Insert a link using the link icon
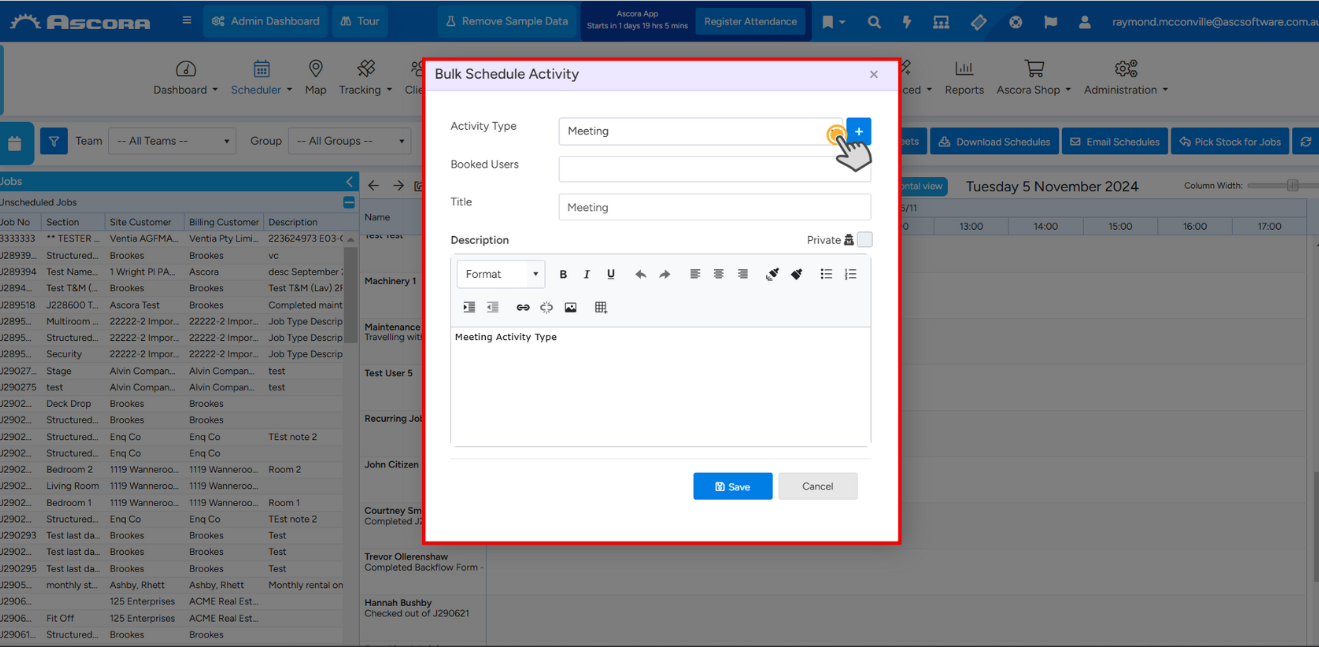This screenshot has height=647, width=1319. coord(522,308)
